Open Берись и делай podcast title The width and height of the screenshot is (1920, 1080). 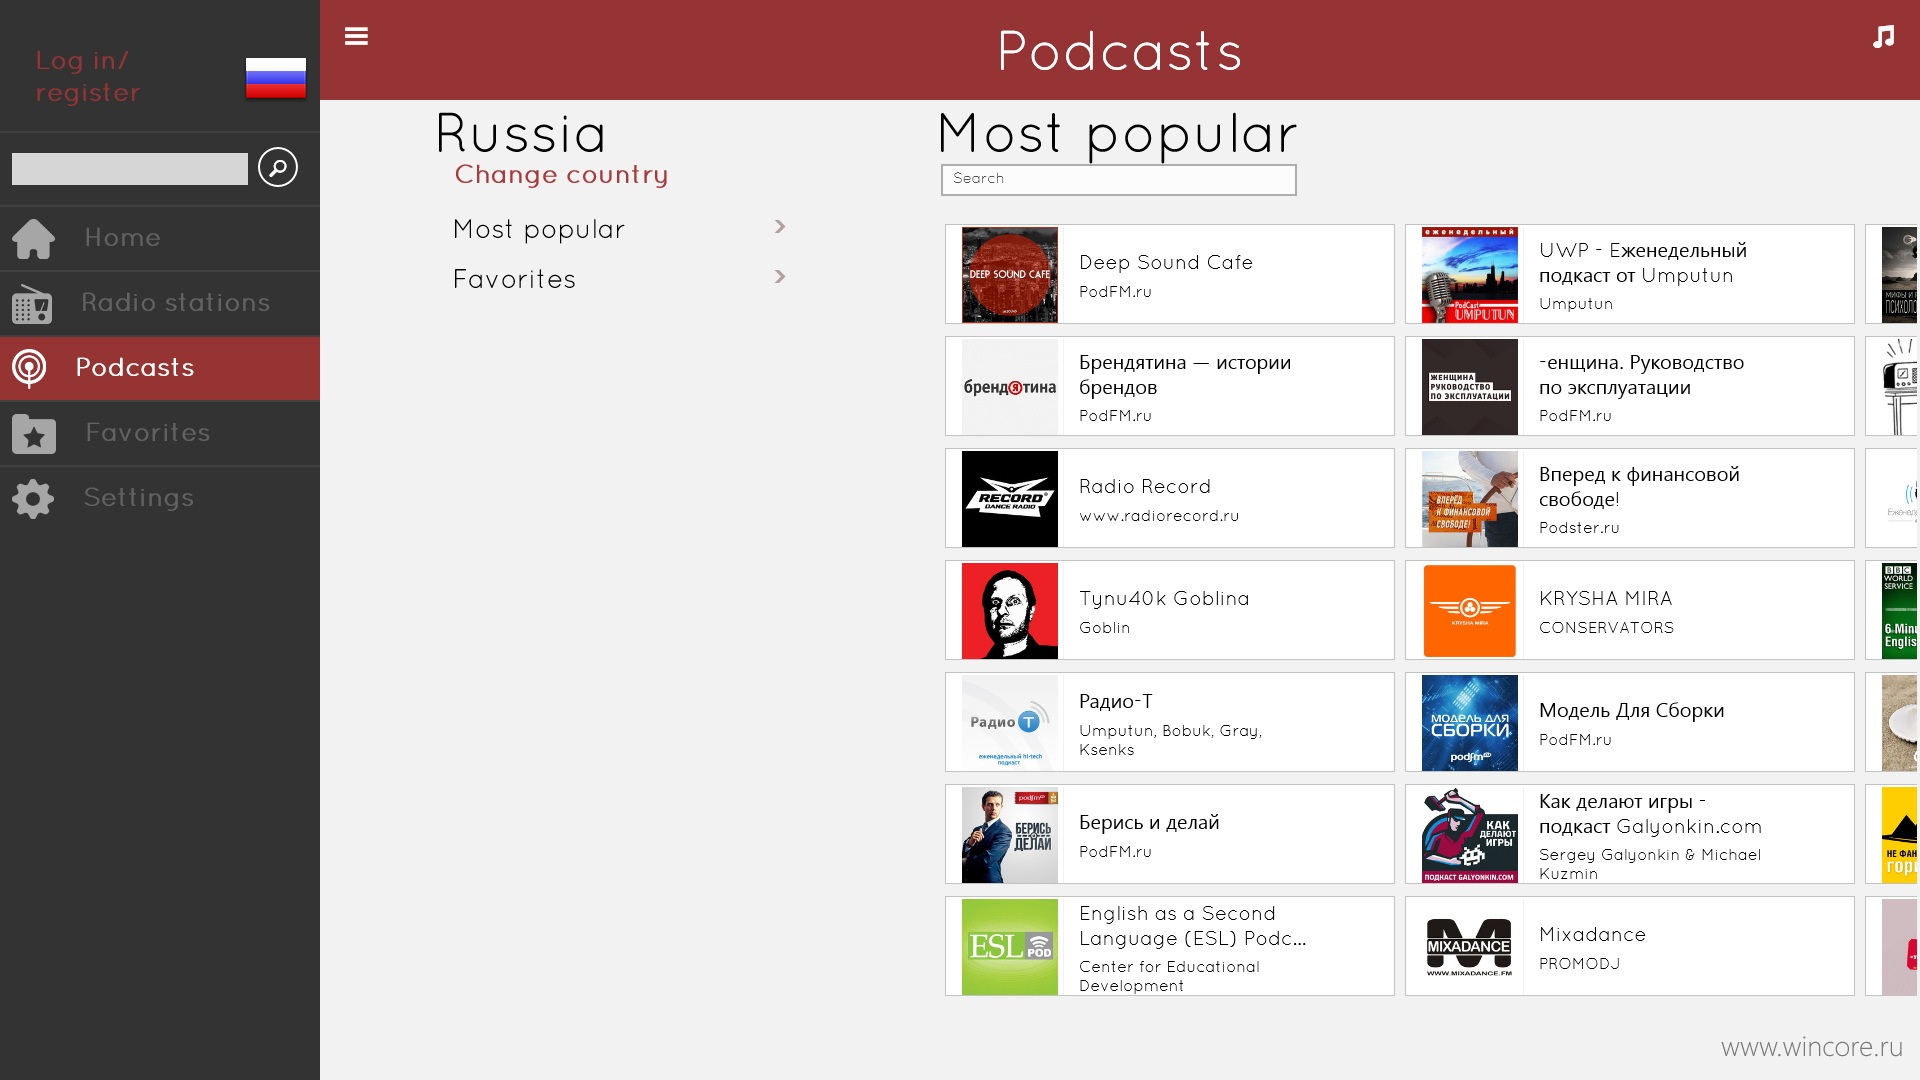(1149, 822)
